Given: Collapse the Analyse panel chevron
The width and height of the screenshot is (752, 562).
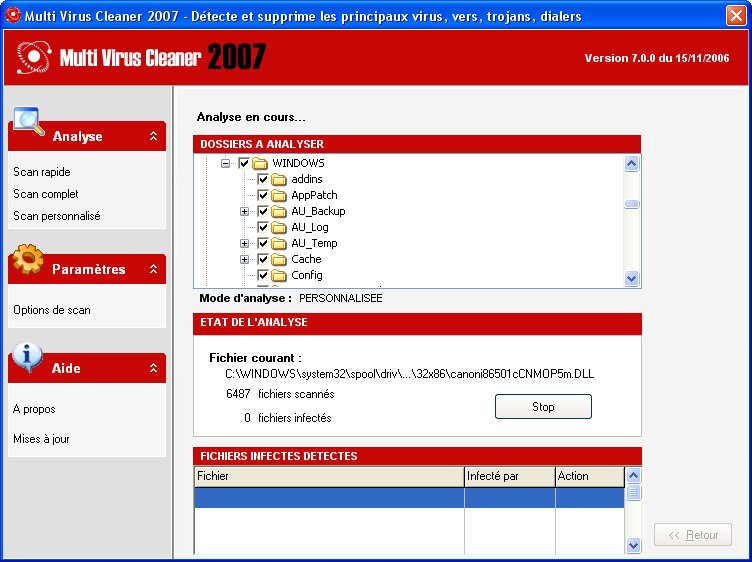Looking at the screenshot, I should point(153,136).
